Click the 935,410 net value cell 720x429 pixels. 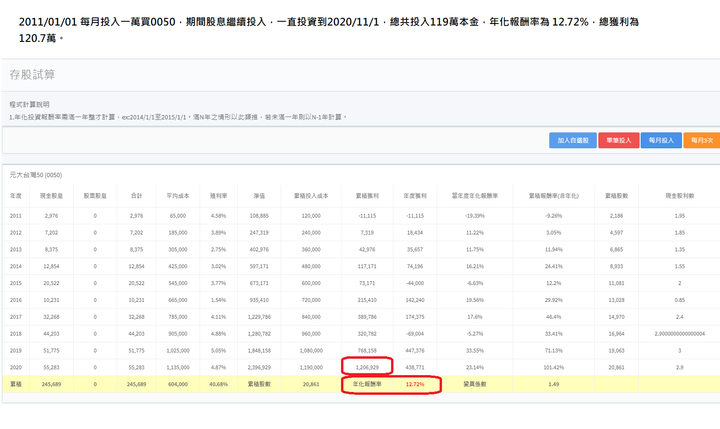(259, 300)
